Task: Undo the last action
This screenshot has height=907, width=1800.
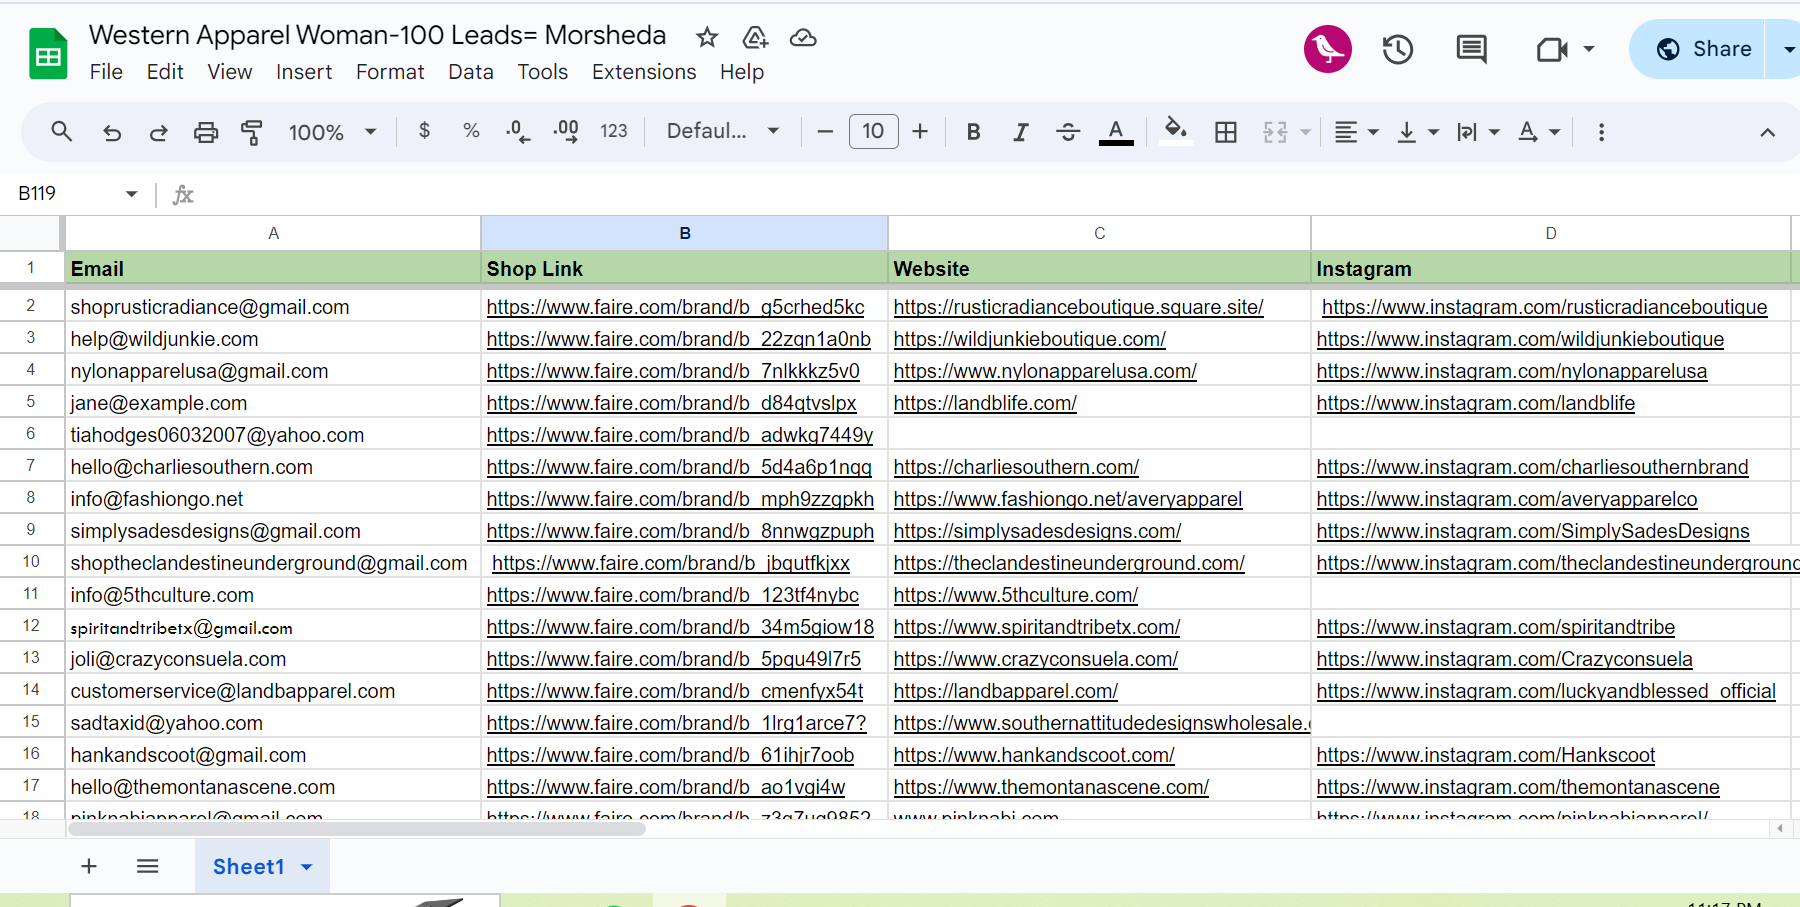Action: 112,132
